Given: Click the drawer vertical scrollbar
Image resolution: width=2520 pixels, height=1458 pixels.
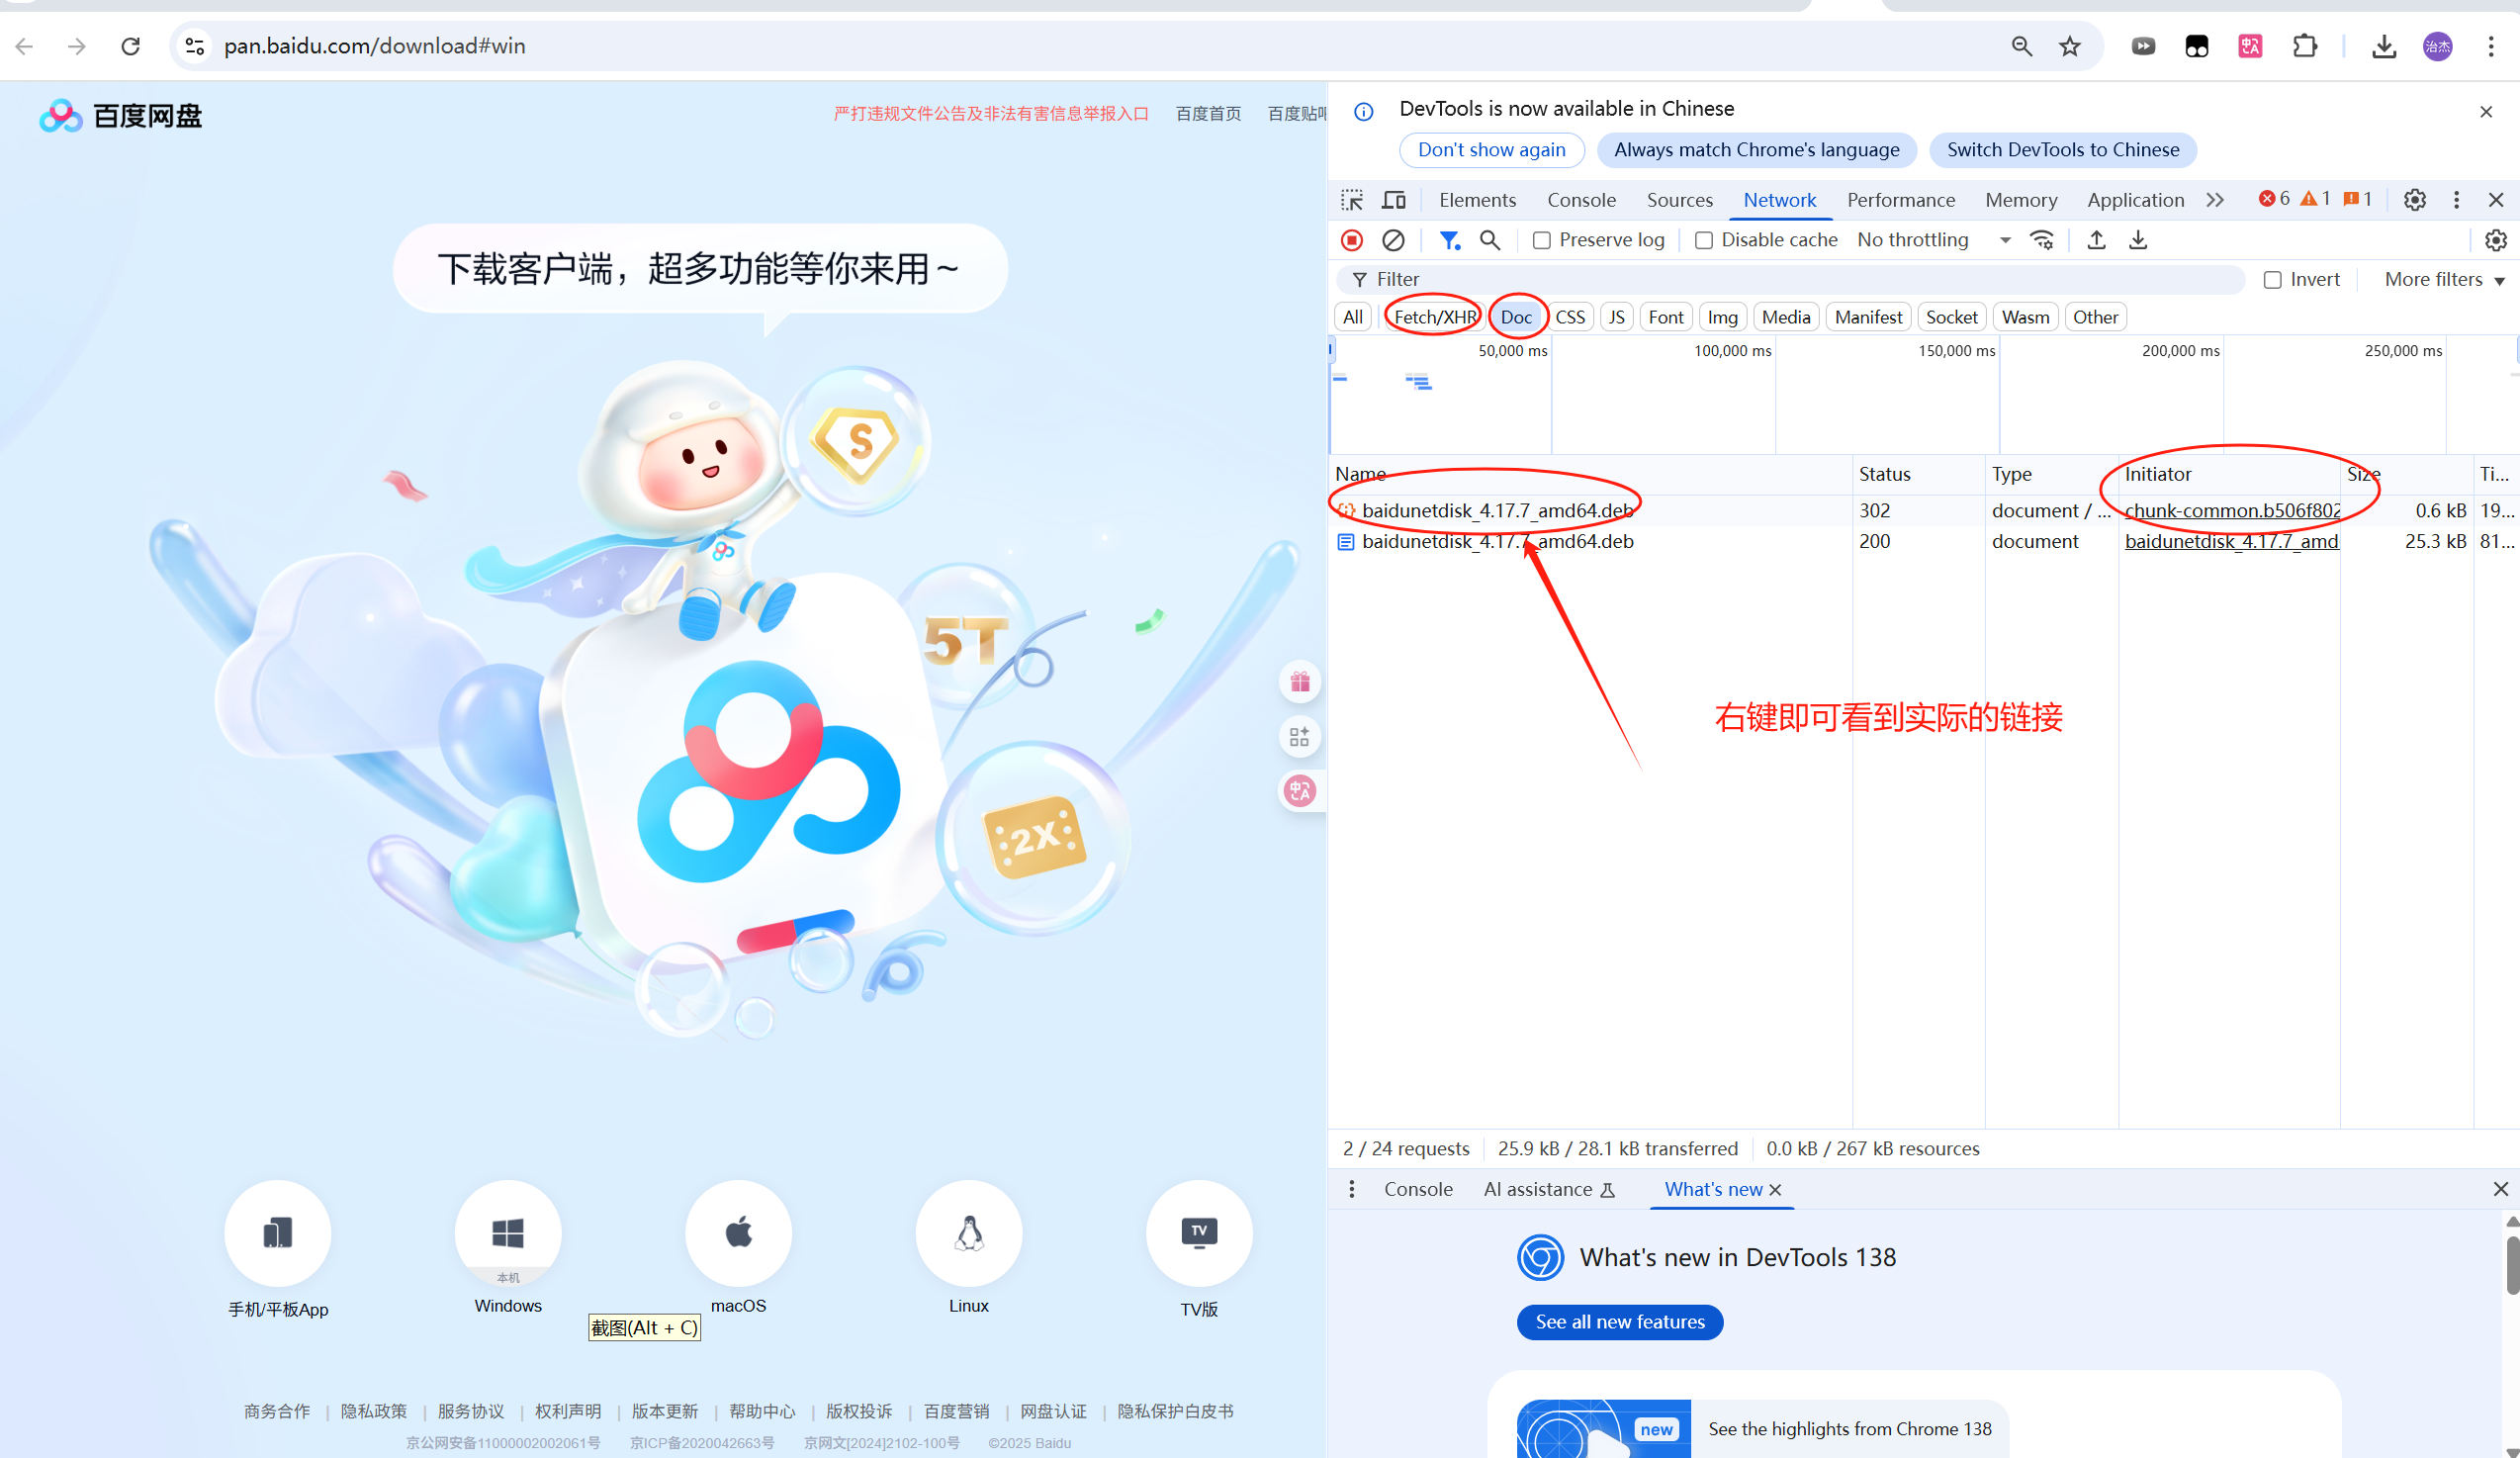Looking at the screenshot, I should 2511,1267.
